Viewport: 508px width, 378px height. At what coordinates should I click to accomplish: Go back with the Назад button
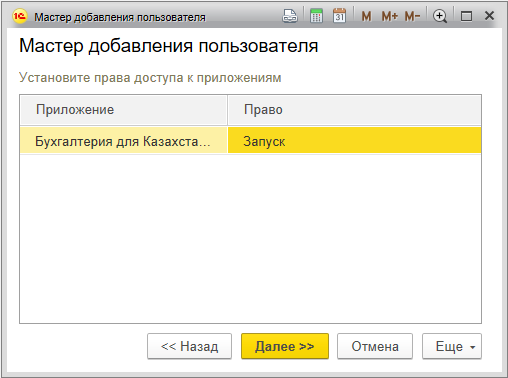click(189, 346)
